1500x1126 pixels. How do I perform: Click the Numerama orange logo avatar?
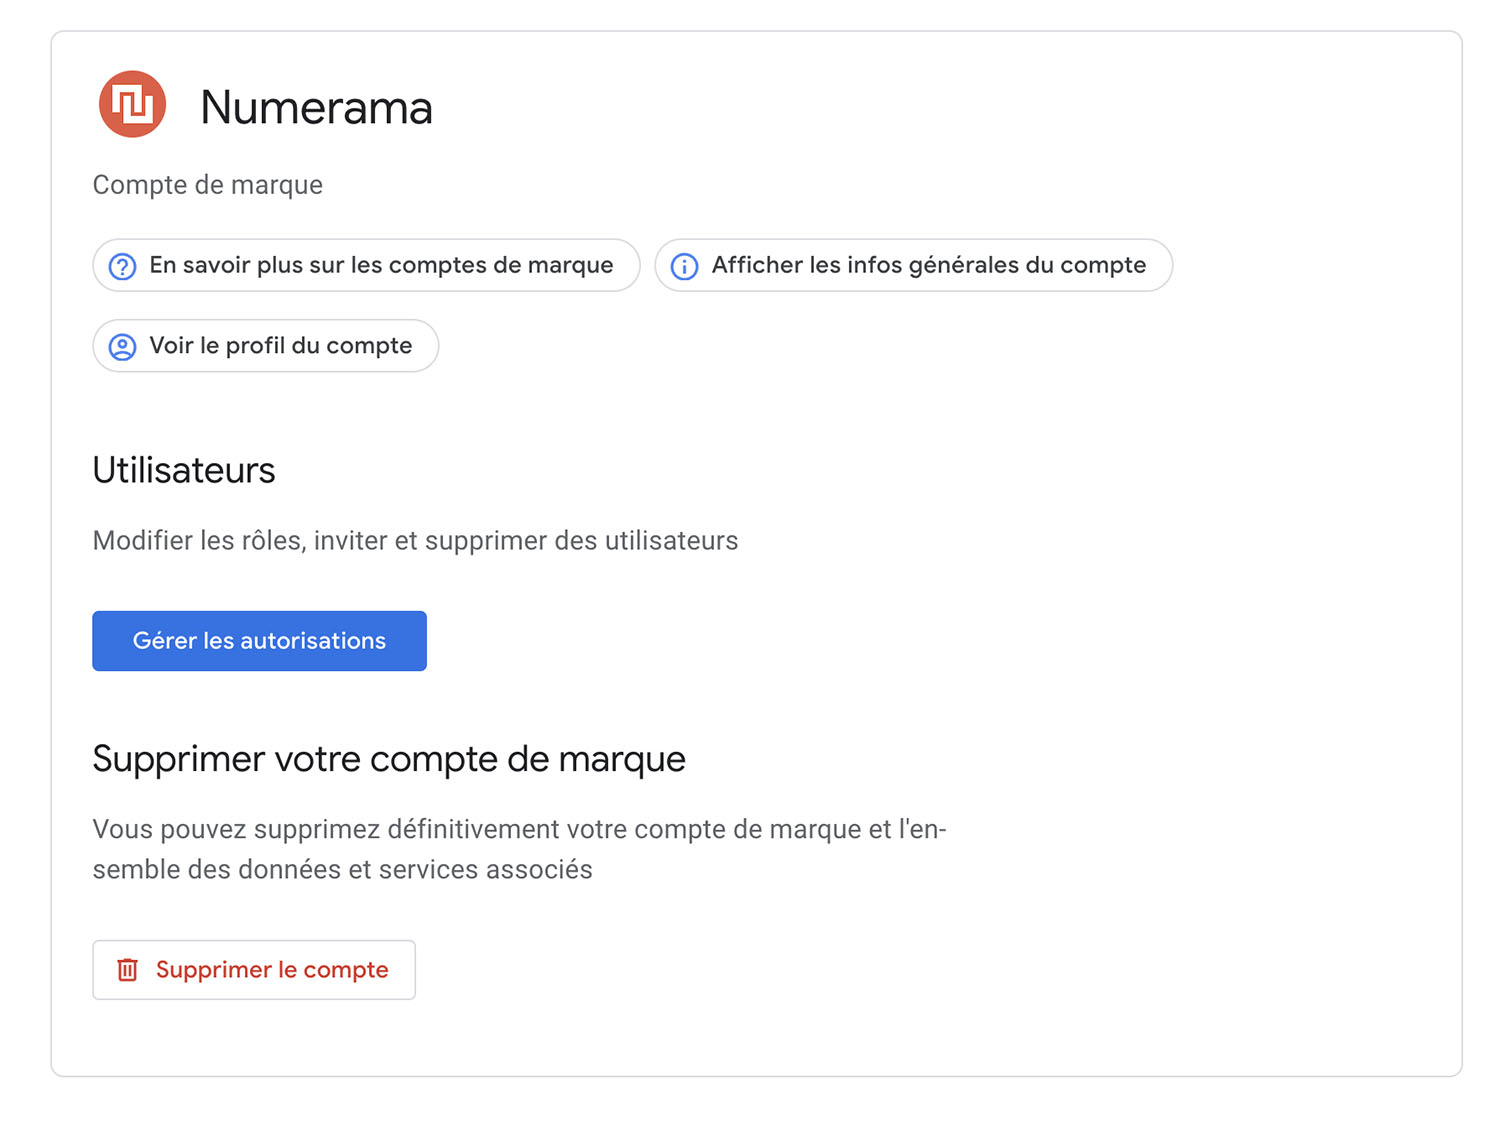point(132,104)
